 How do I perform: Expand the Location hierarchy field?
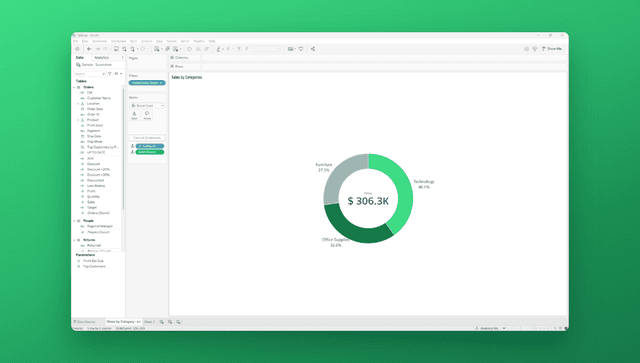point(78,104)
